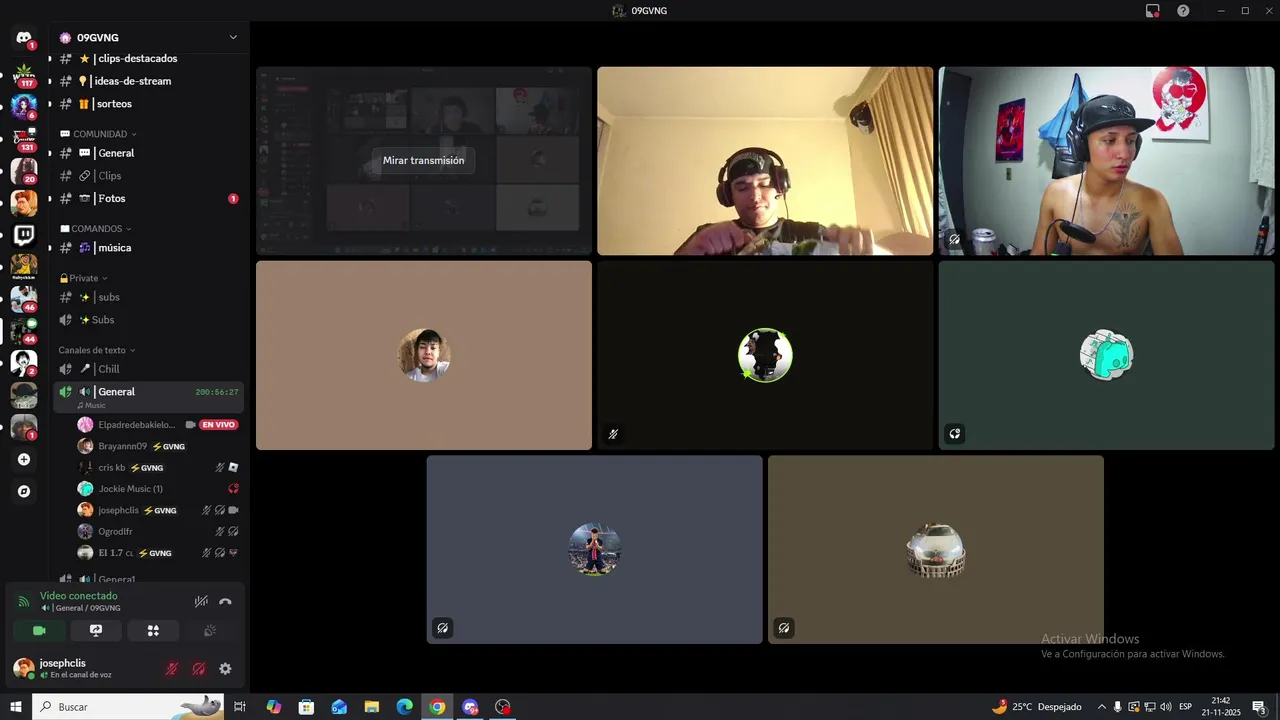The width and height of the screenshot is (1280, 720).
Task: Toggle microphone mute for josephclis
Action: coord(172,669)
